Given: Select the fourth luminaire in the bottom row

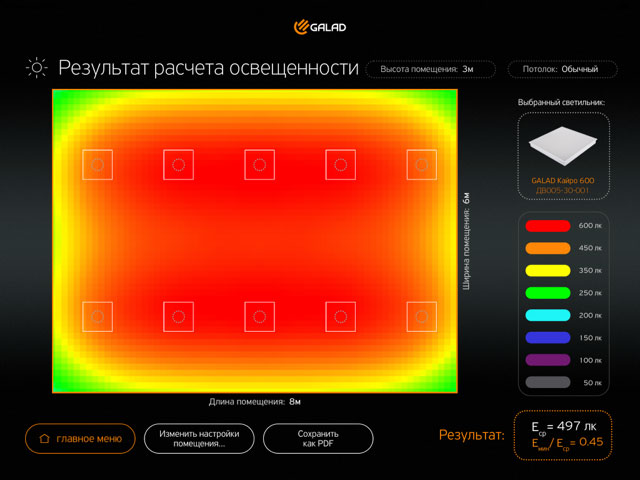Looking at the screenshot, I should 340,316.
